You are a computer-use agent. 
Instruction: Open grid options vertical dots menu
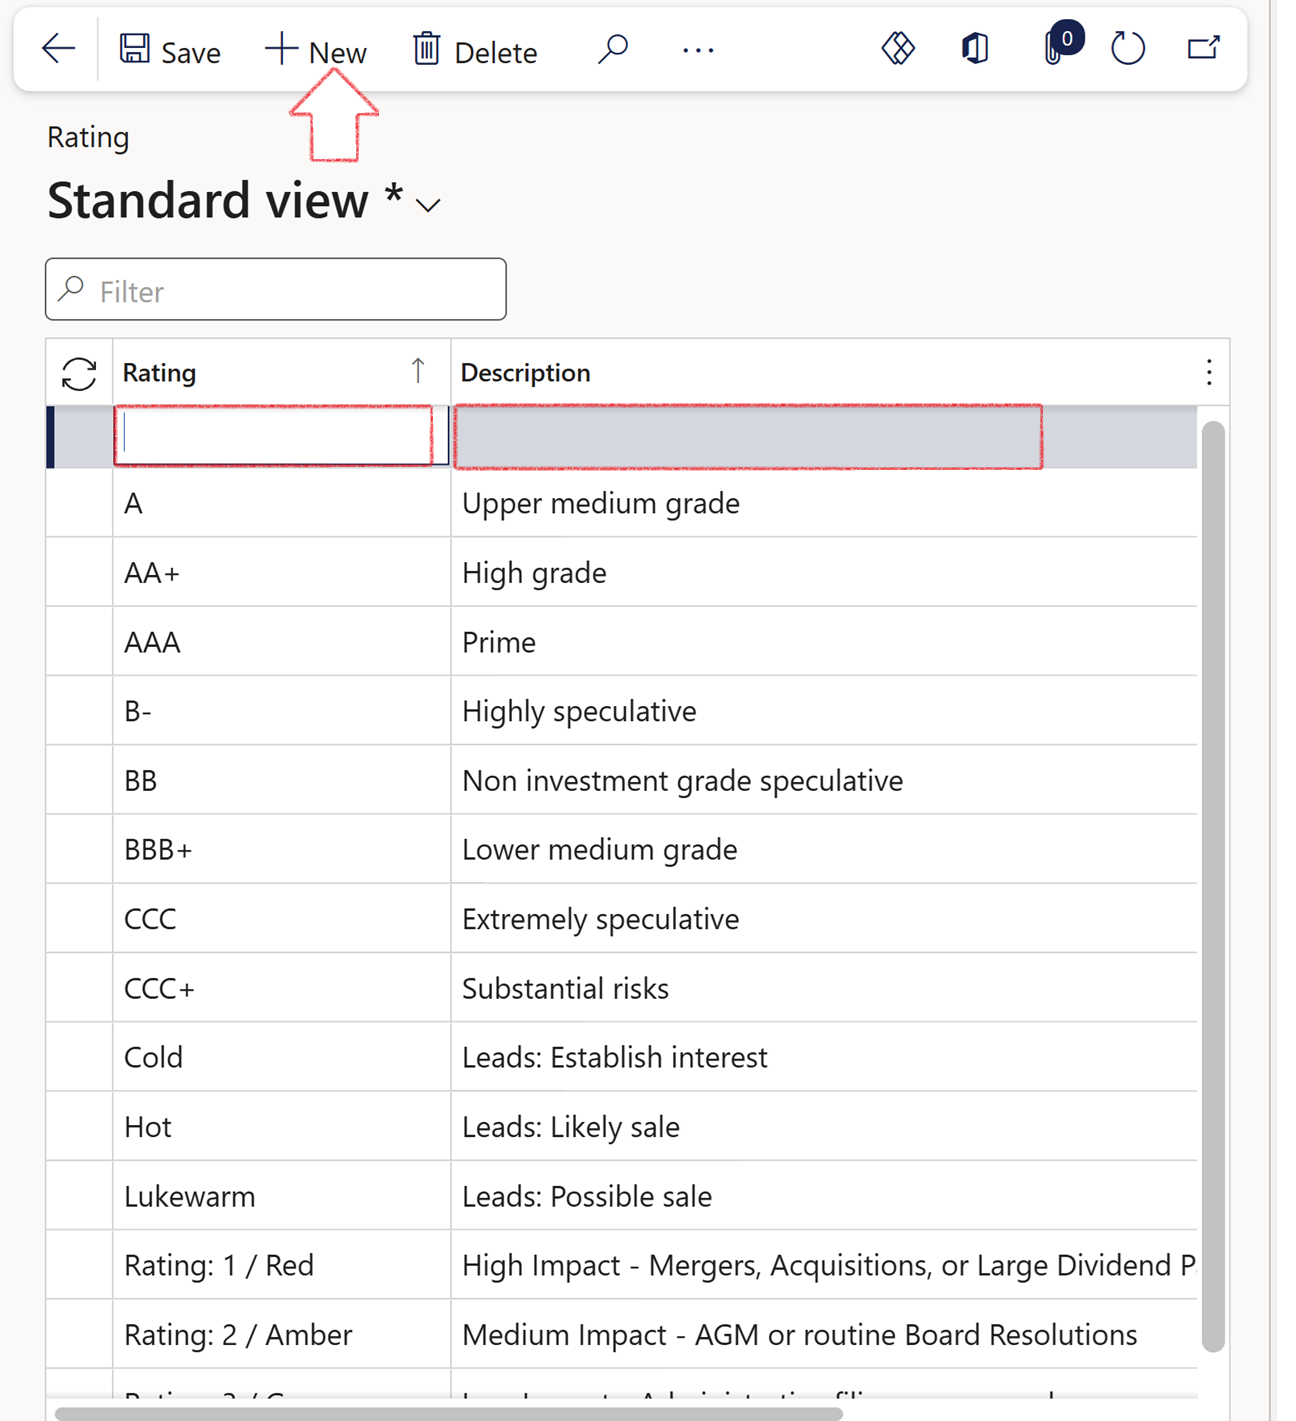pyautogui.click(x=1208, y=373)
